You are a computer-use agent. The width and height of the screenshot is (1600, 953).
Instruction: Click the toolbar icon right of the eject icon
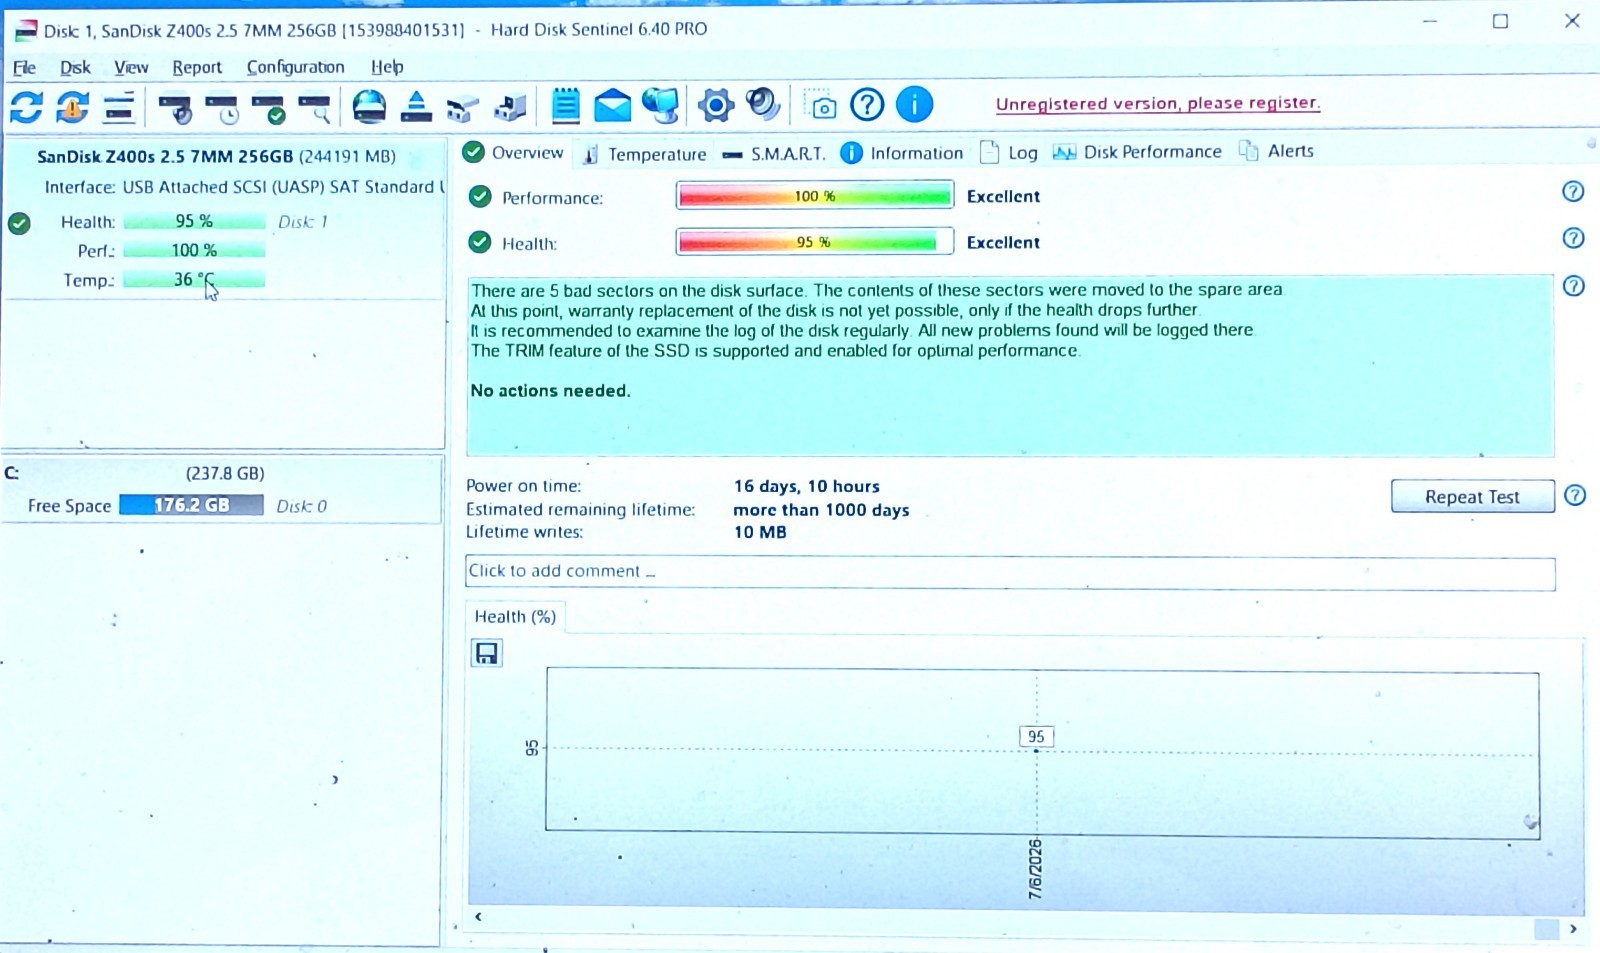click(462, 106)
